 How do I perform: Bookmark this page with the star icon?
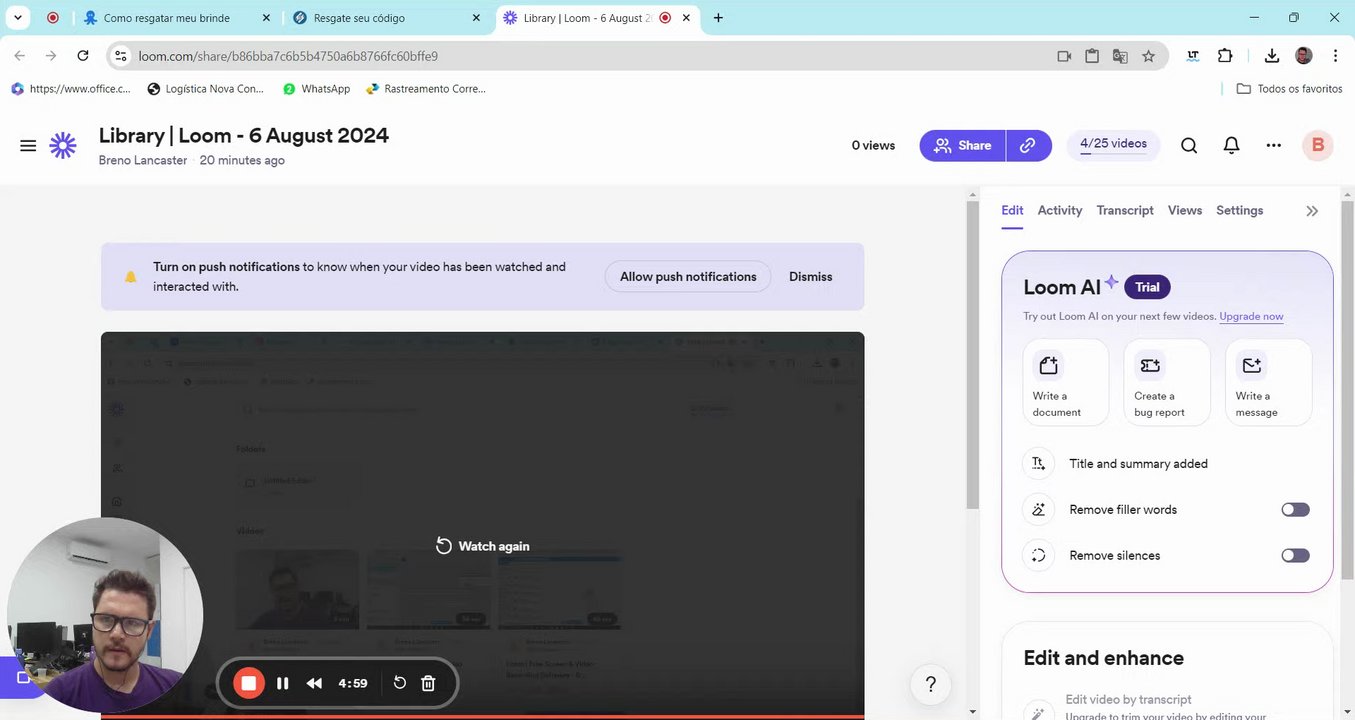pyautogui.click(x=1148, y=56)
